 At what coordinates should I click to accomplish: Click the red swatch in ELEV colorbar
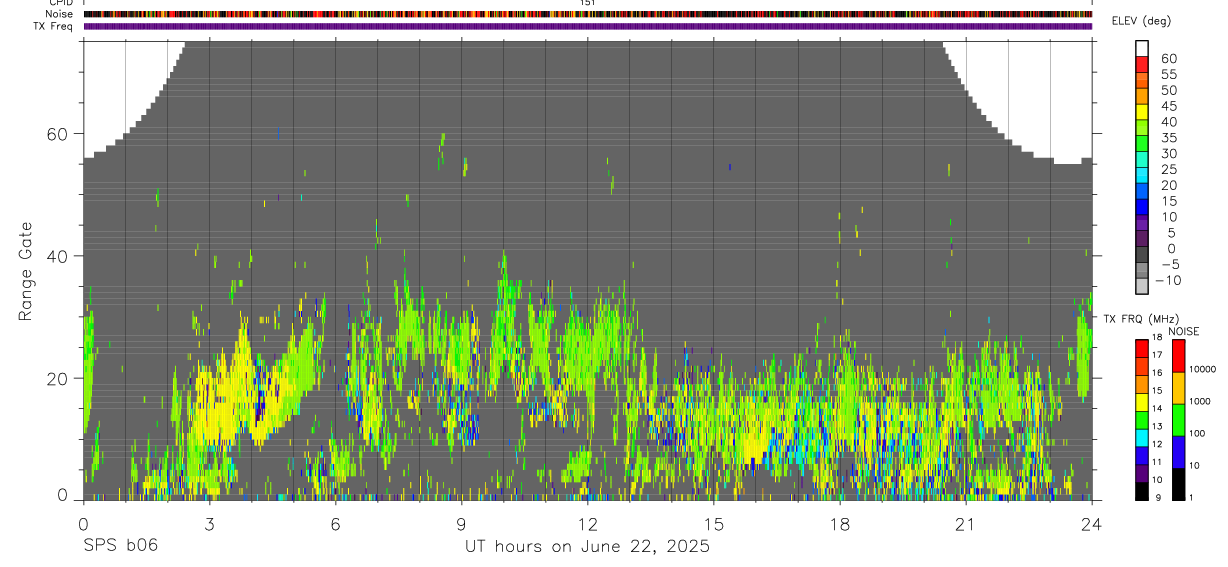(x=1142, y=64)
